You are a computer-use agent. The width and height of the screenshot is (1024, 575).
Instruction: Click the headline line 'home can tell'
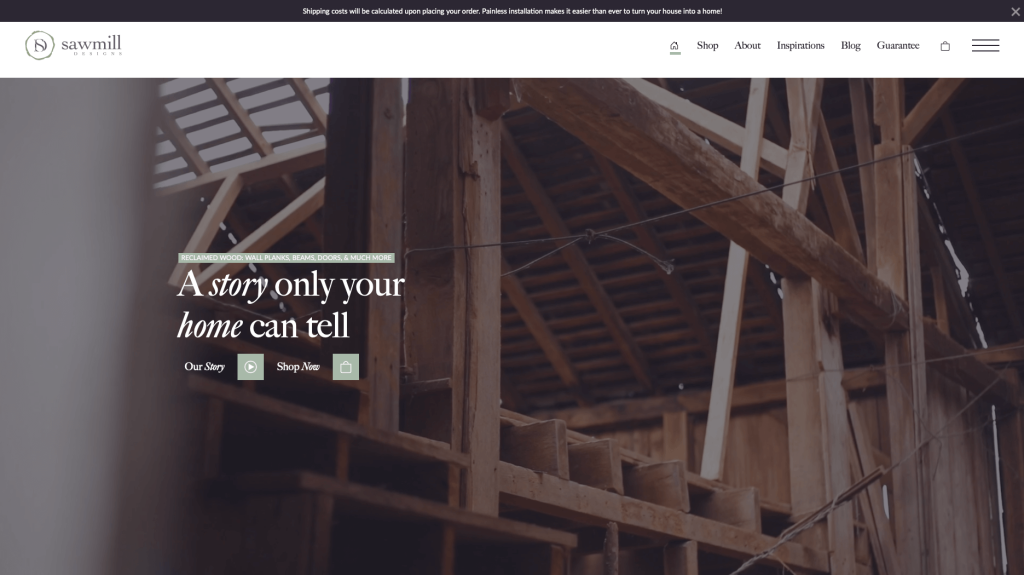(x=263, y=325)
